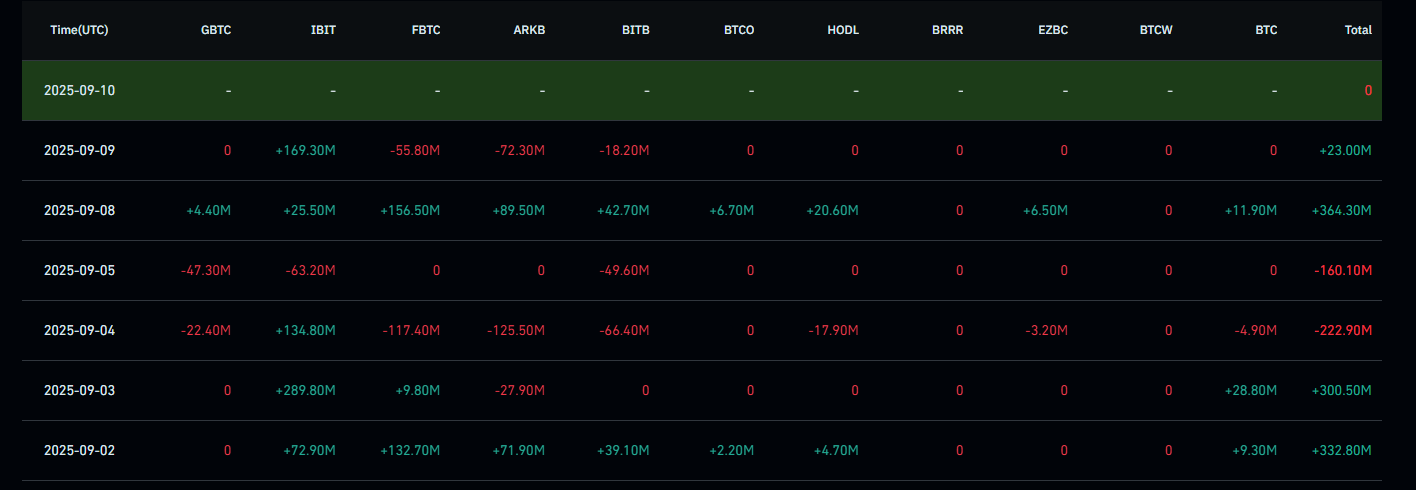Sort by the Total column header
Viewport: 1416px width, 490px height.
coord(1358,30)
